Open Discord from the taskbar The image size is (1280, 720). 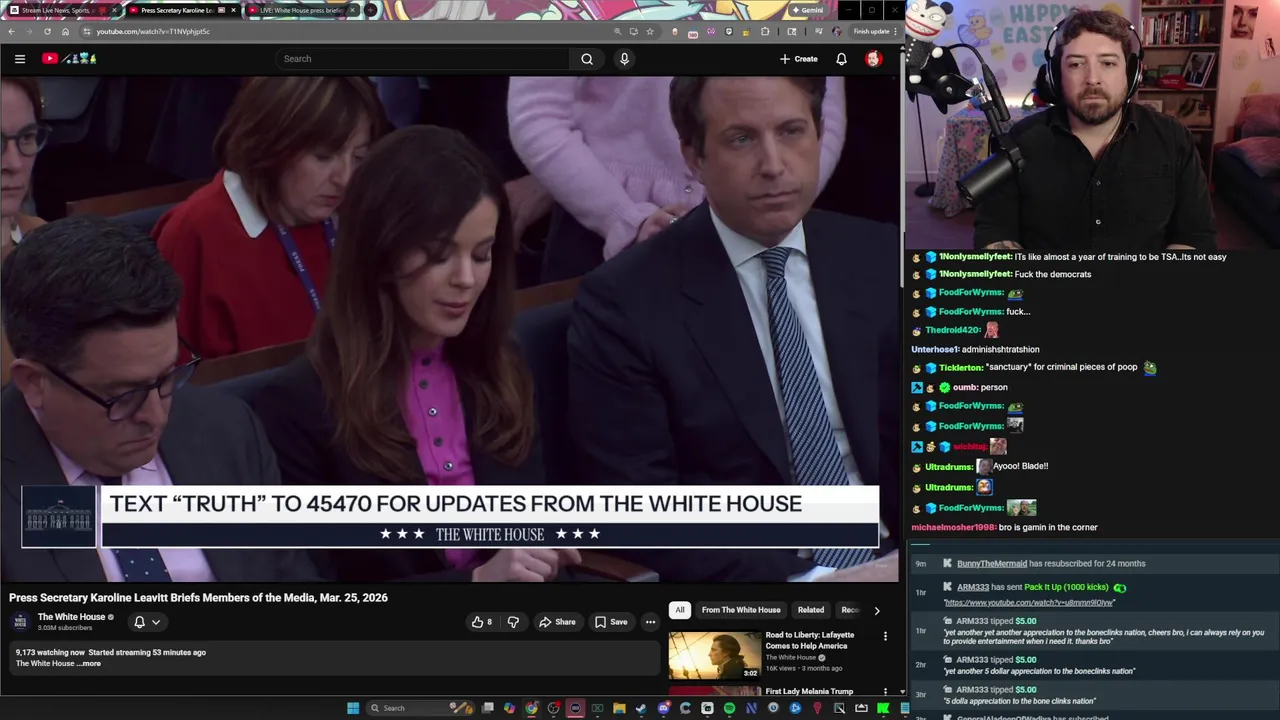[x=663, y=708]
